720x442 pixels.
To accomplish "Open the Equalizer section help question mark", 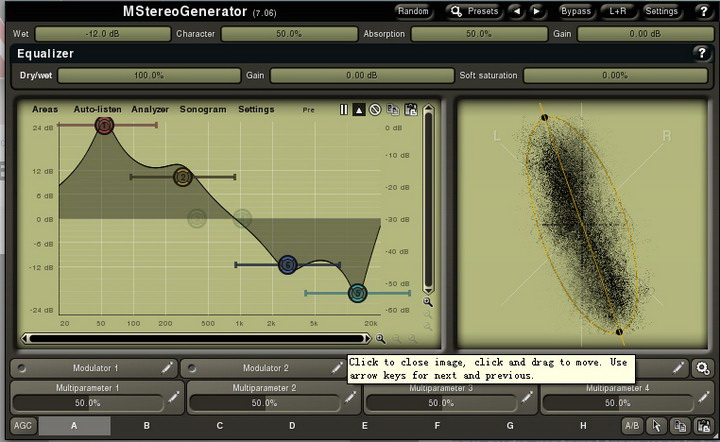I will pyautogui.click(x=701, y=53).
